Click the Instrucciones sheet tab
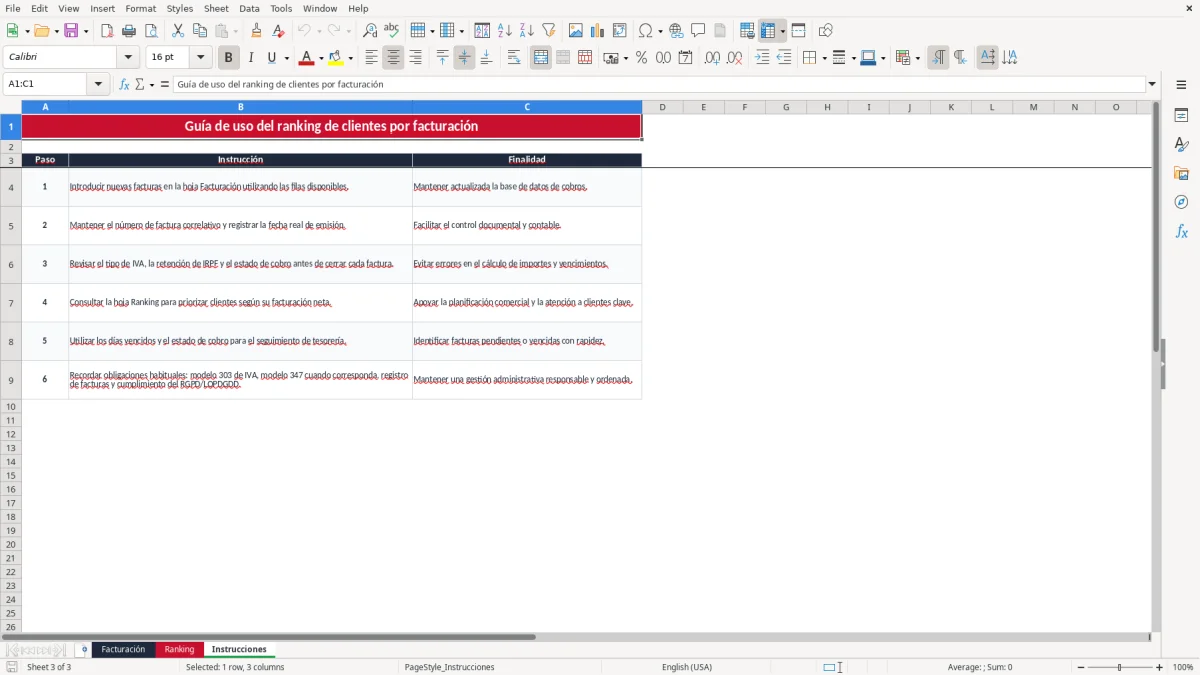Viewport: 1200px width, 675px height. pos(239,650)
